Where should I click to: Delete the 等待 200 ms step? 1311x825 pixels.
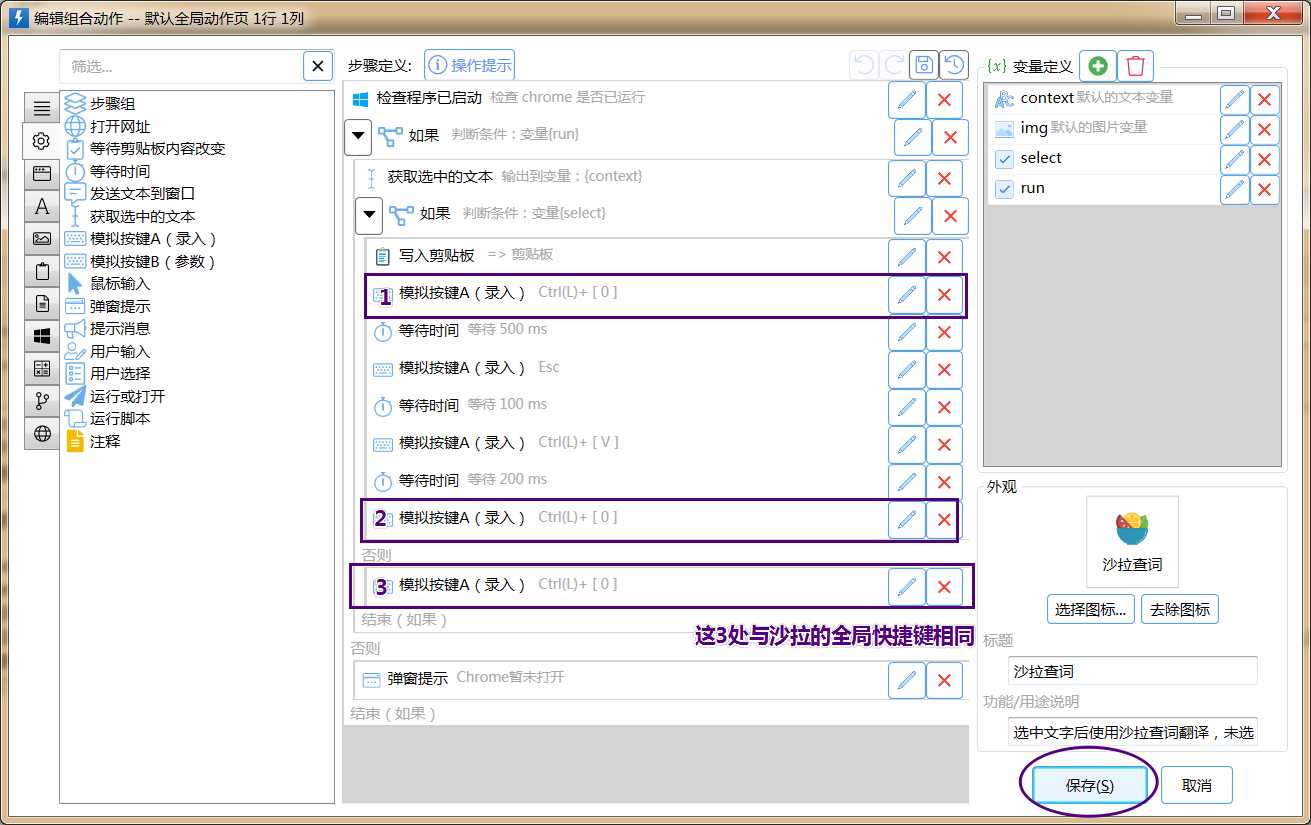pos(944,483)
